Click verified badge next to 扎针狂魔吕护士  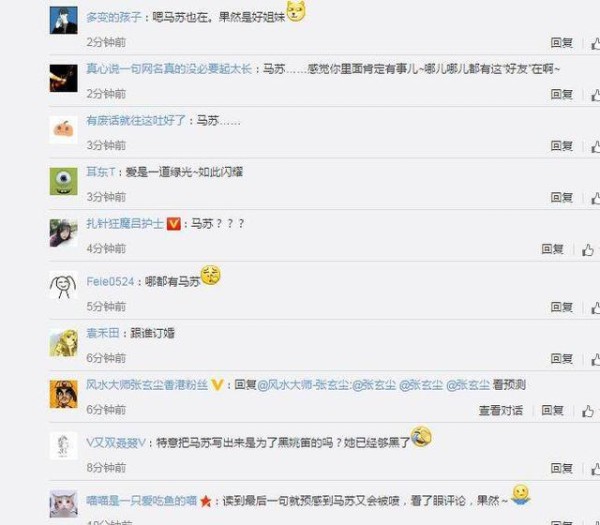click(x=174, y=223)
